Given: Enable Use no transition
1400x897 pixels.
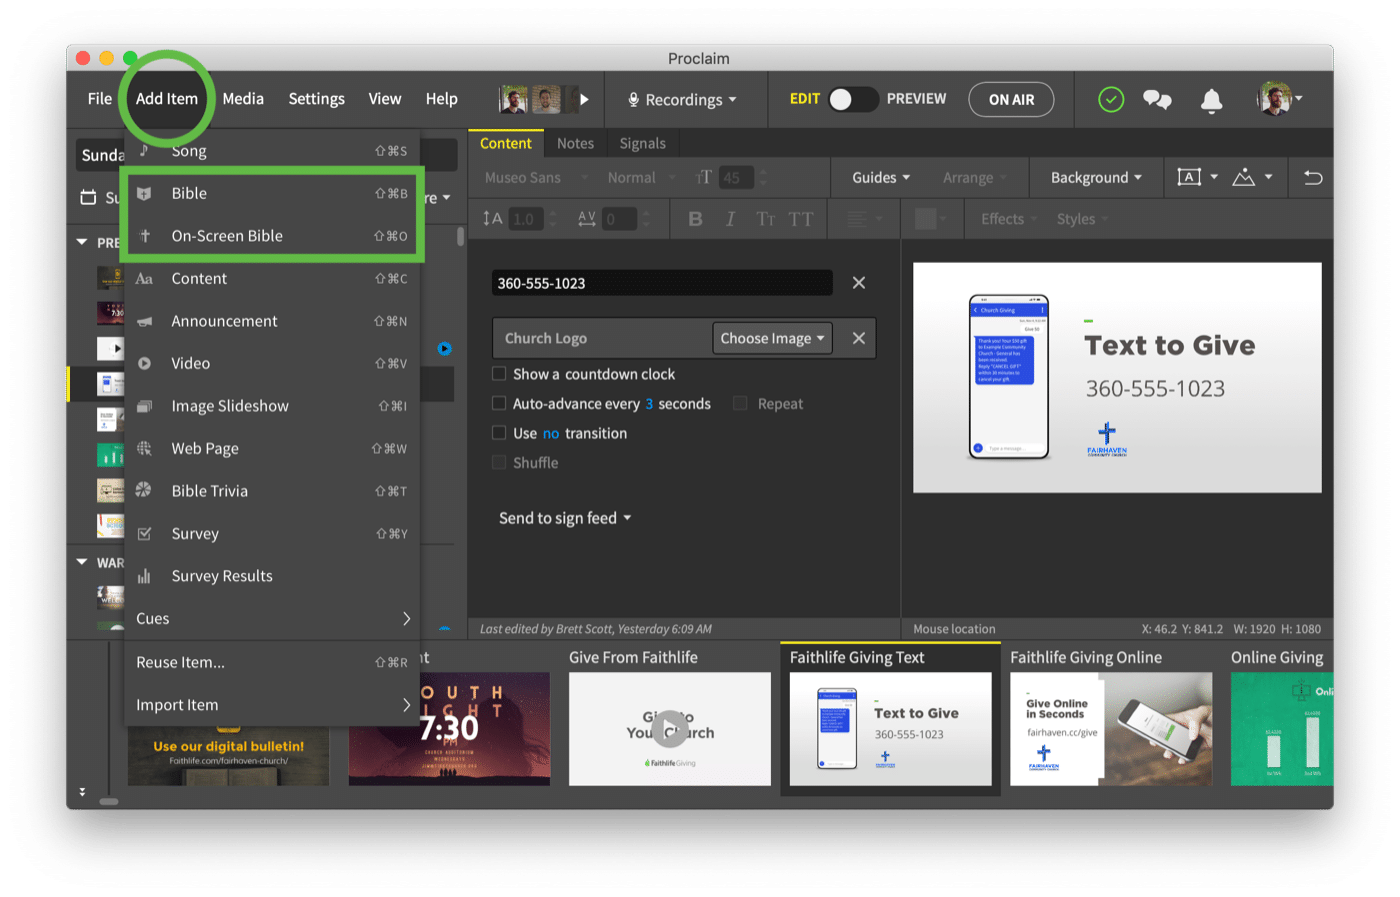Looking at the screenshot, I should click(499, 433).
